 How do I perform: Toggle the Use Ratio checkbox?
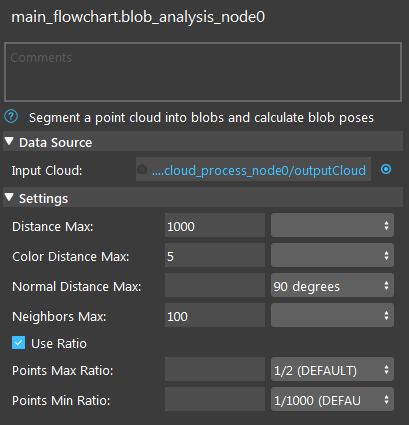tap(18, 343)
